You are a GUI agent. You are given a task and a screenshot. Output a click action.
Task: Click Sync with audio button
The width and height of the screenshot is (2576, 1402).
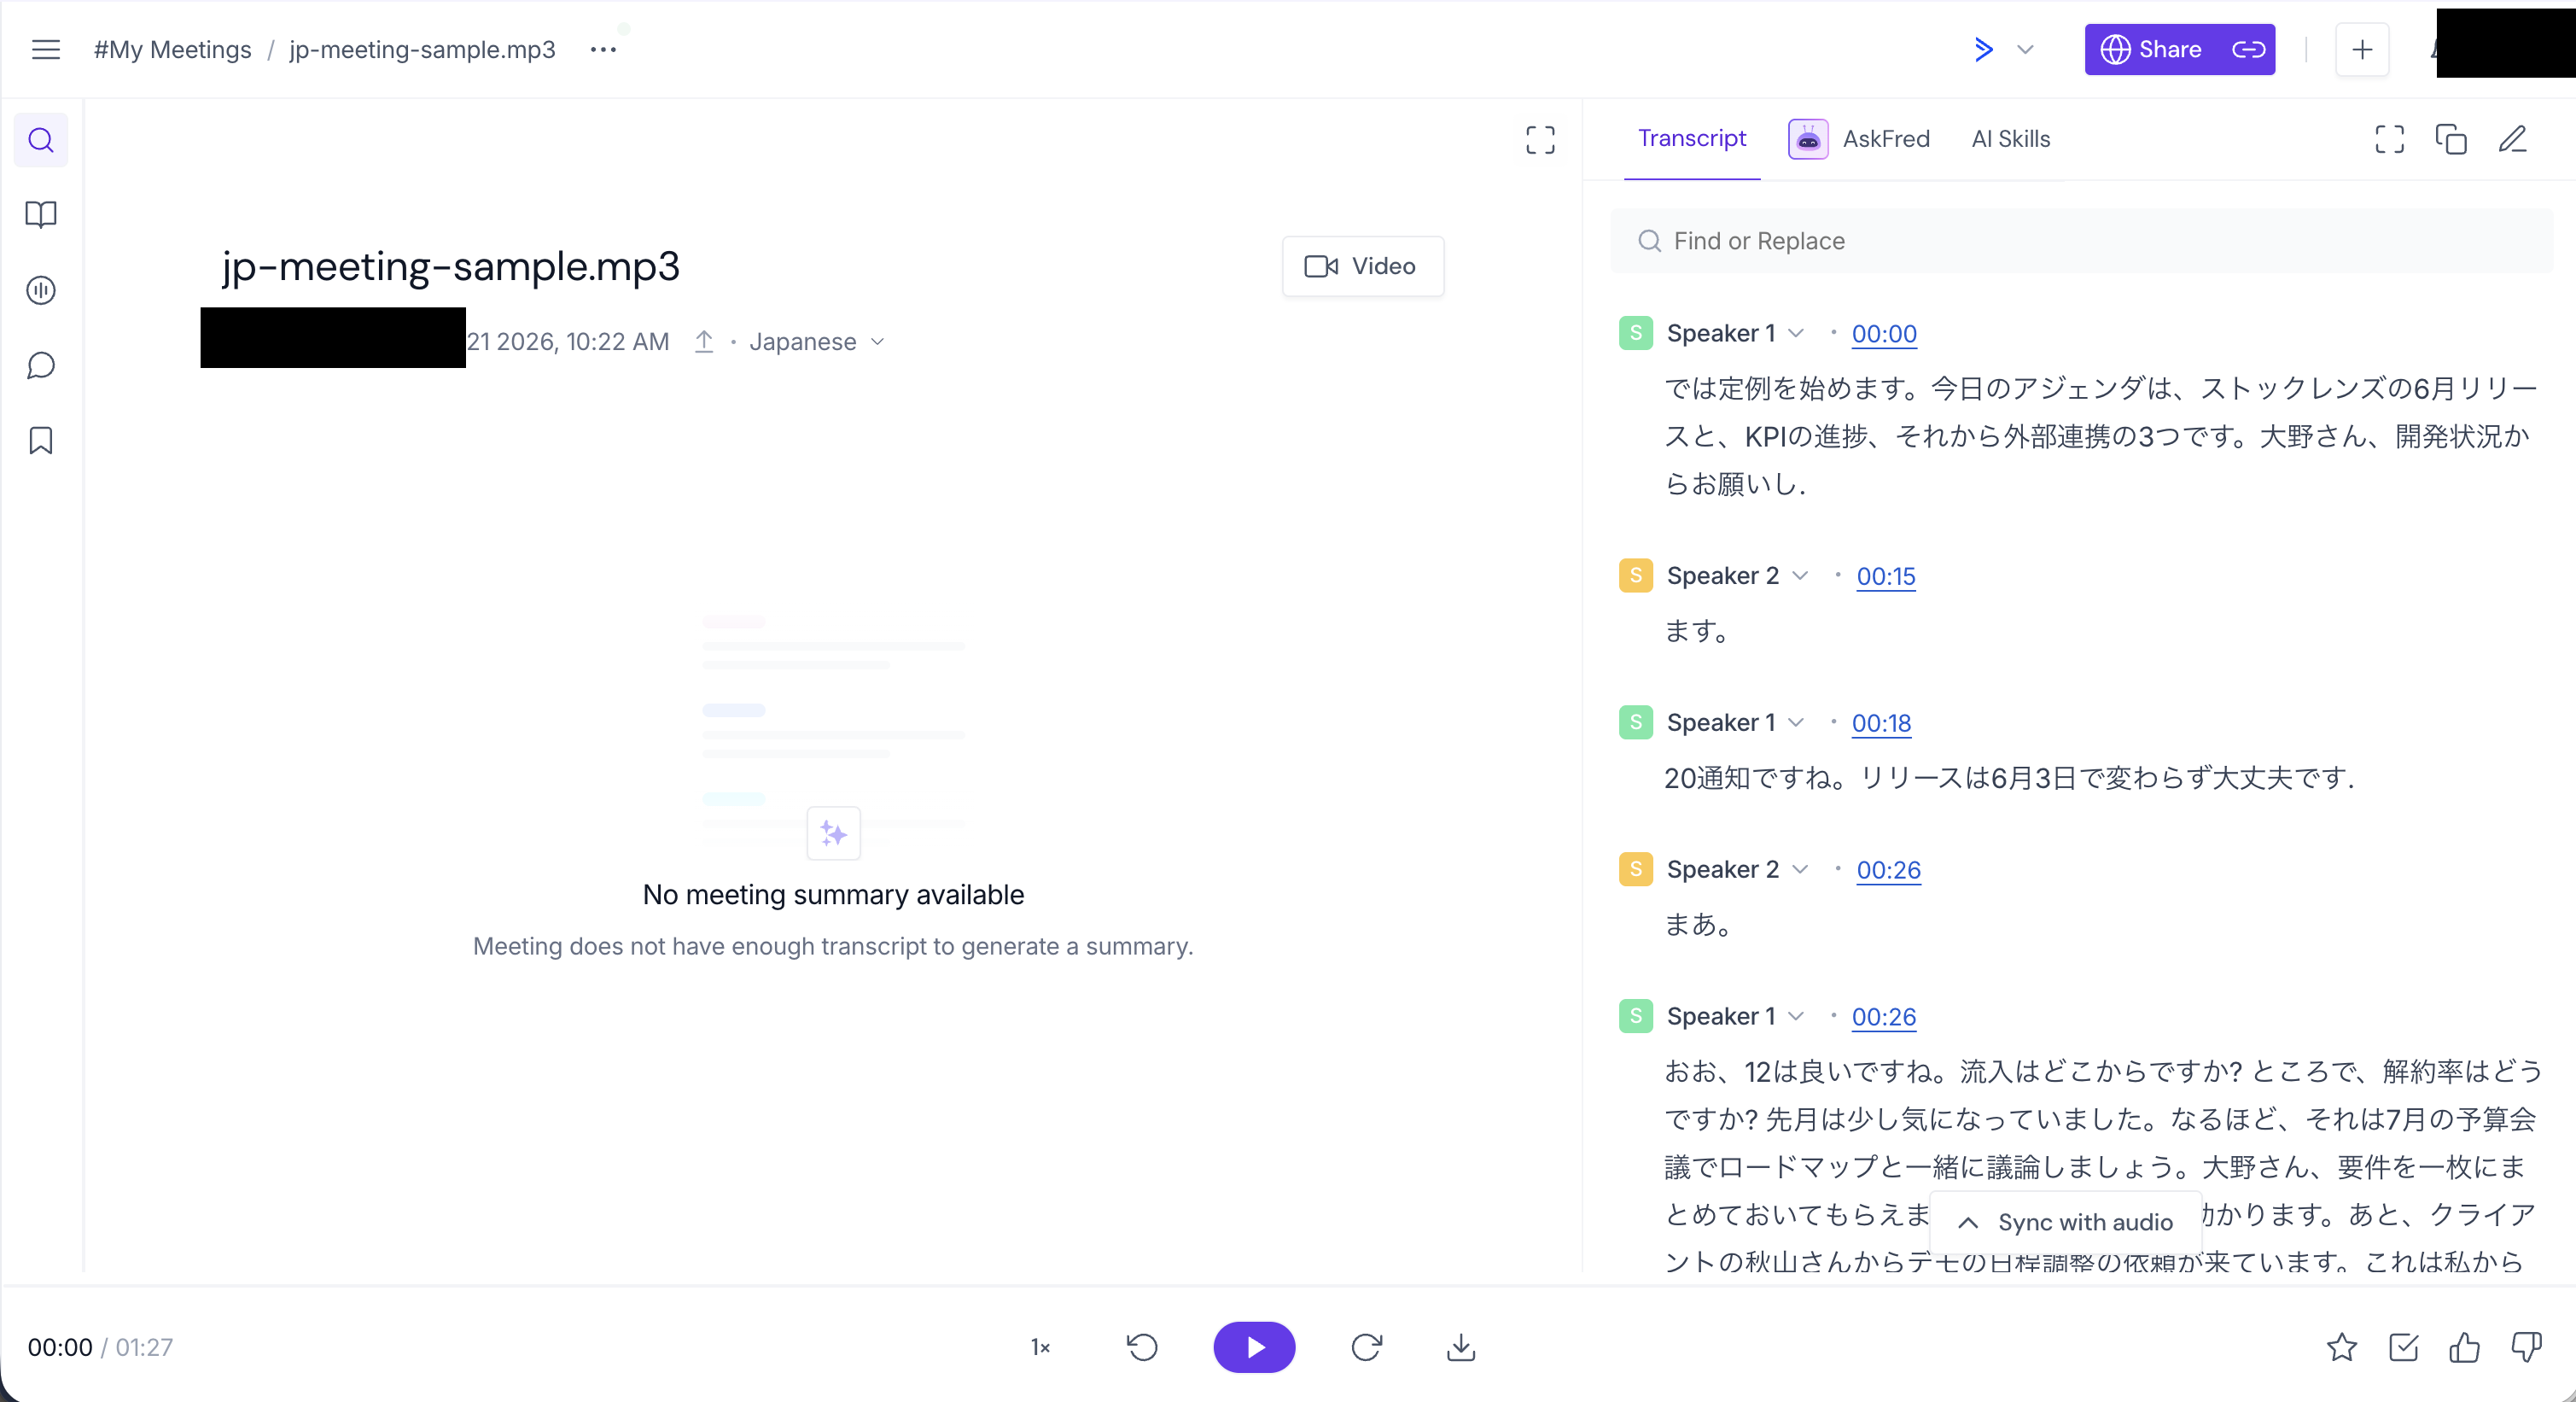(x=2065, y=1222)
